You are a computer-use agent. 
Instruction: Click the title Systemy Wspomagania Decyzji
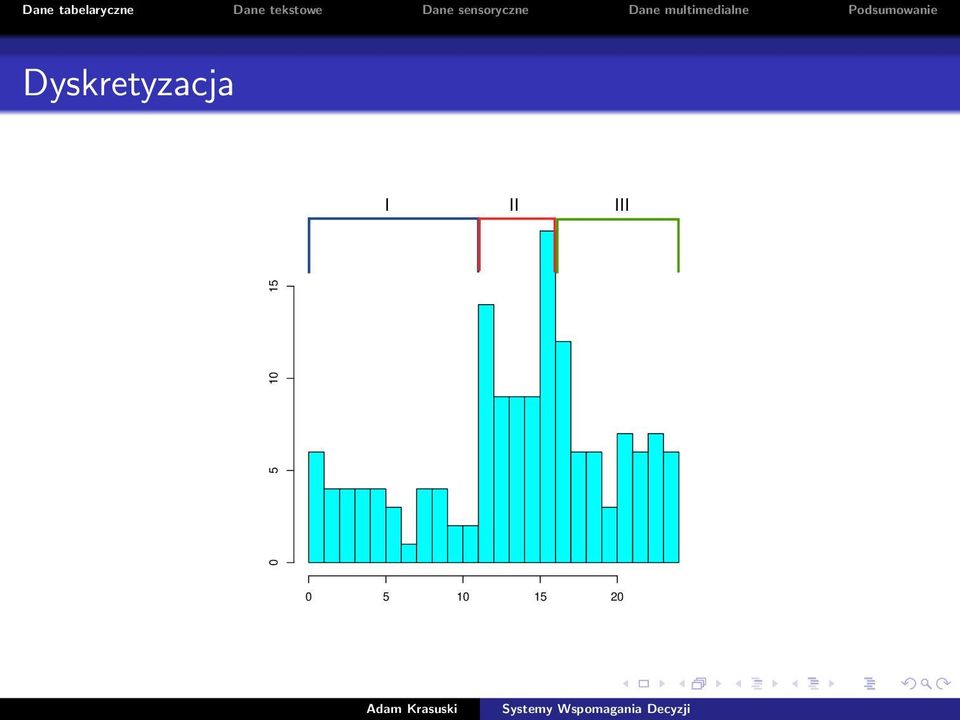point(596,709)
